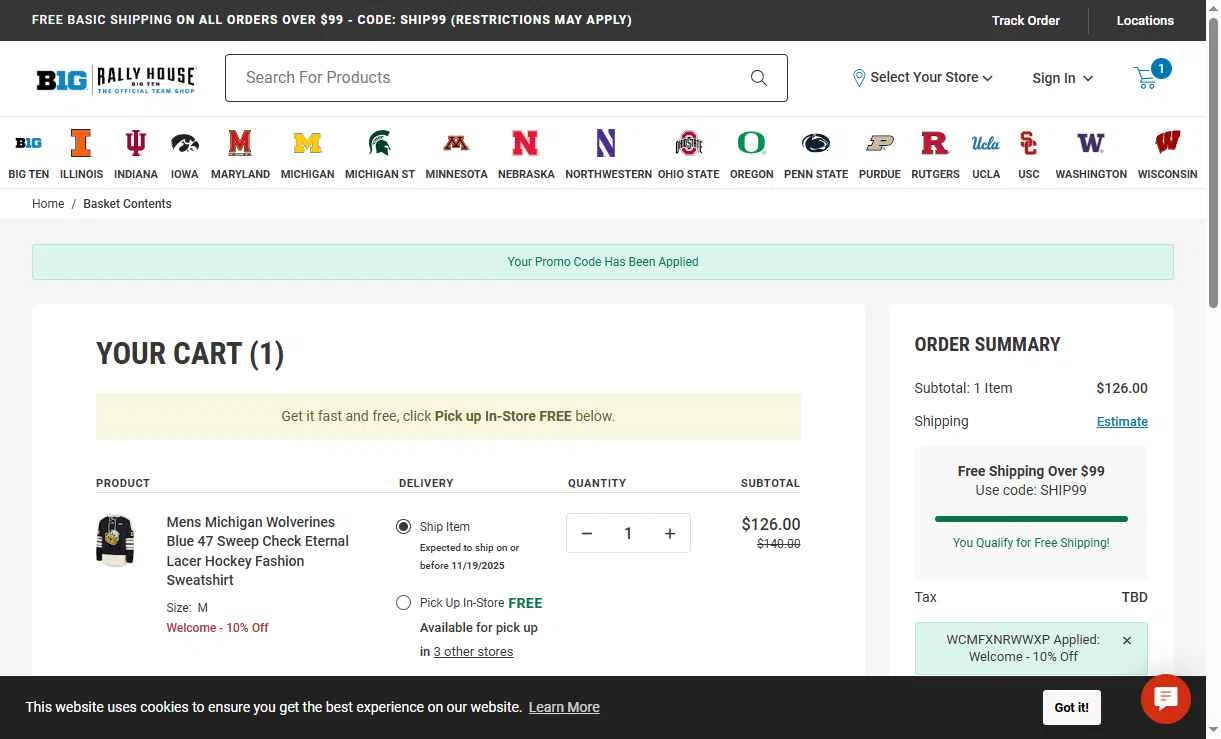The width and height of the screenshot is (1221, 739).
Task: Select the Washington W logo
Action: (x=1091, y=143)
